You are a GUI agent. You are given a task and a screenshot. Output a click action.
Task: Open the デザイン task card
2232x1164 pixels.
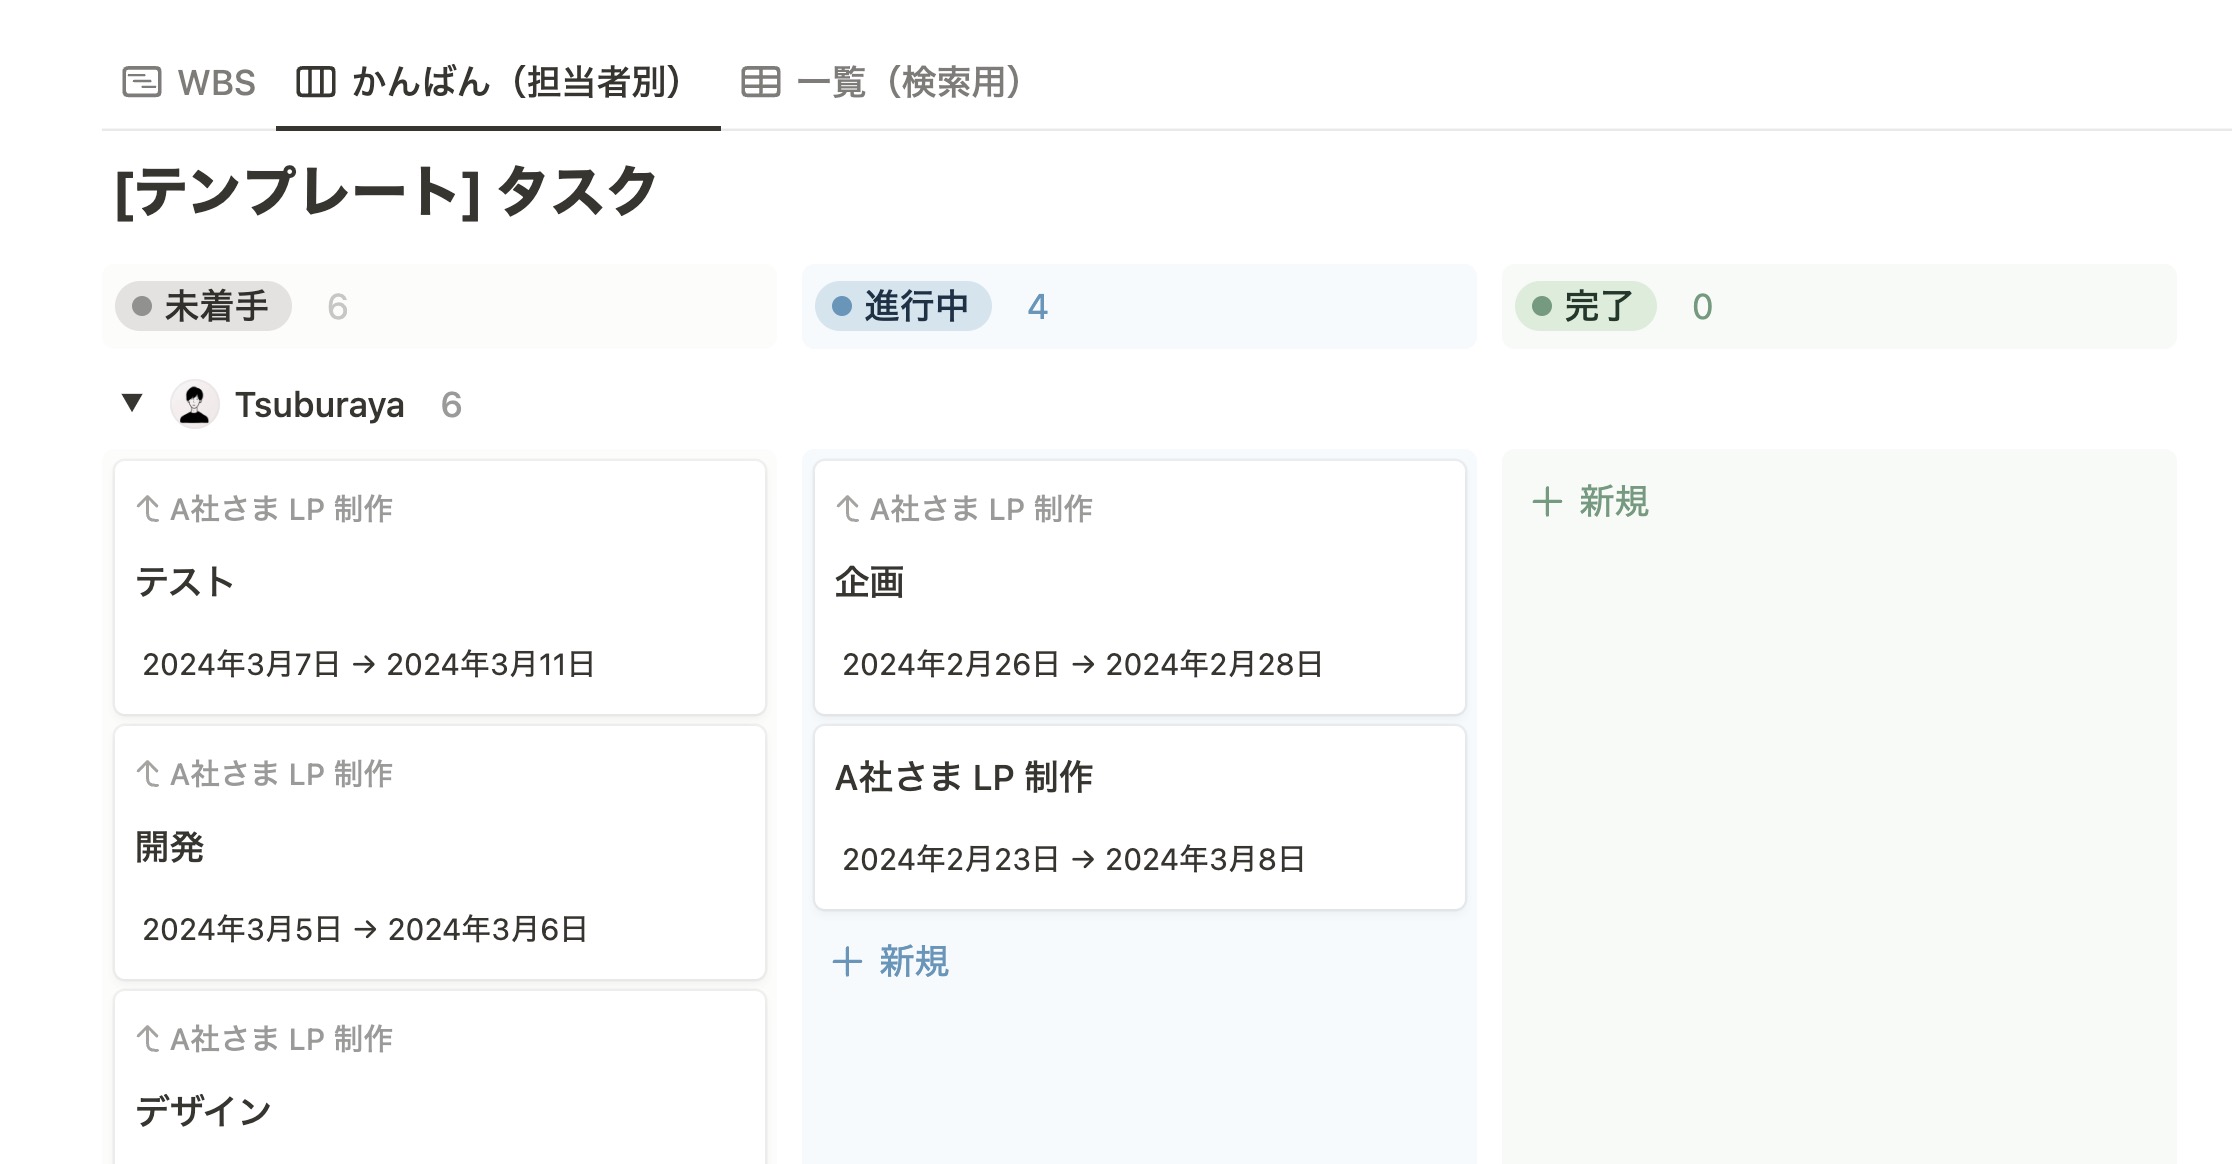point(440,1077)
